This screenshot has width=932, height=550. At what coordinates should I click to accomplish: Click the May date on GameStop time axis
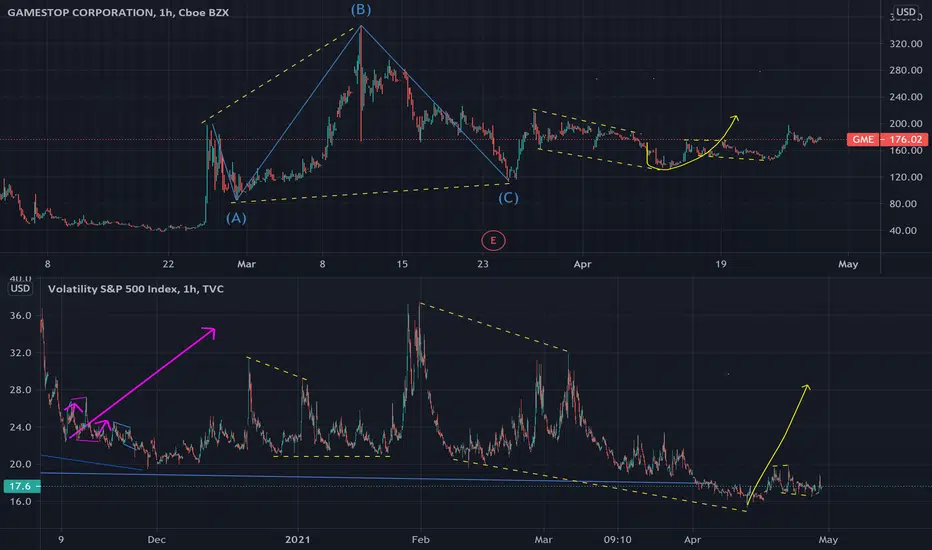[x=848, y=264]
